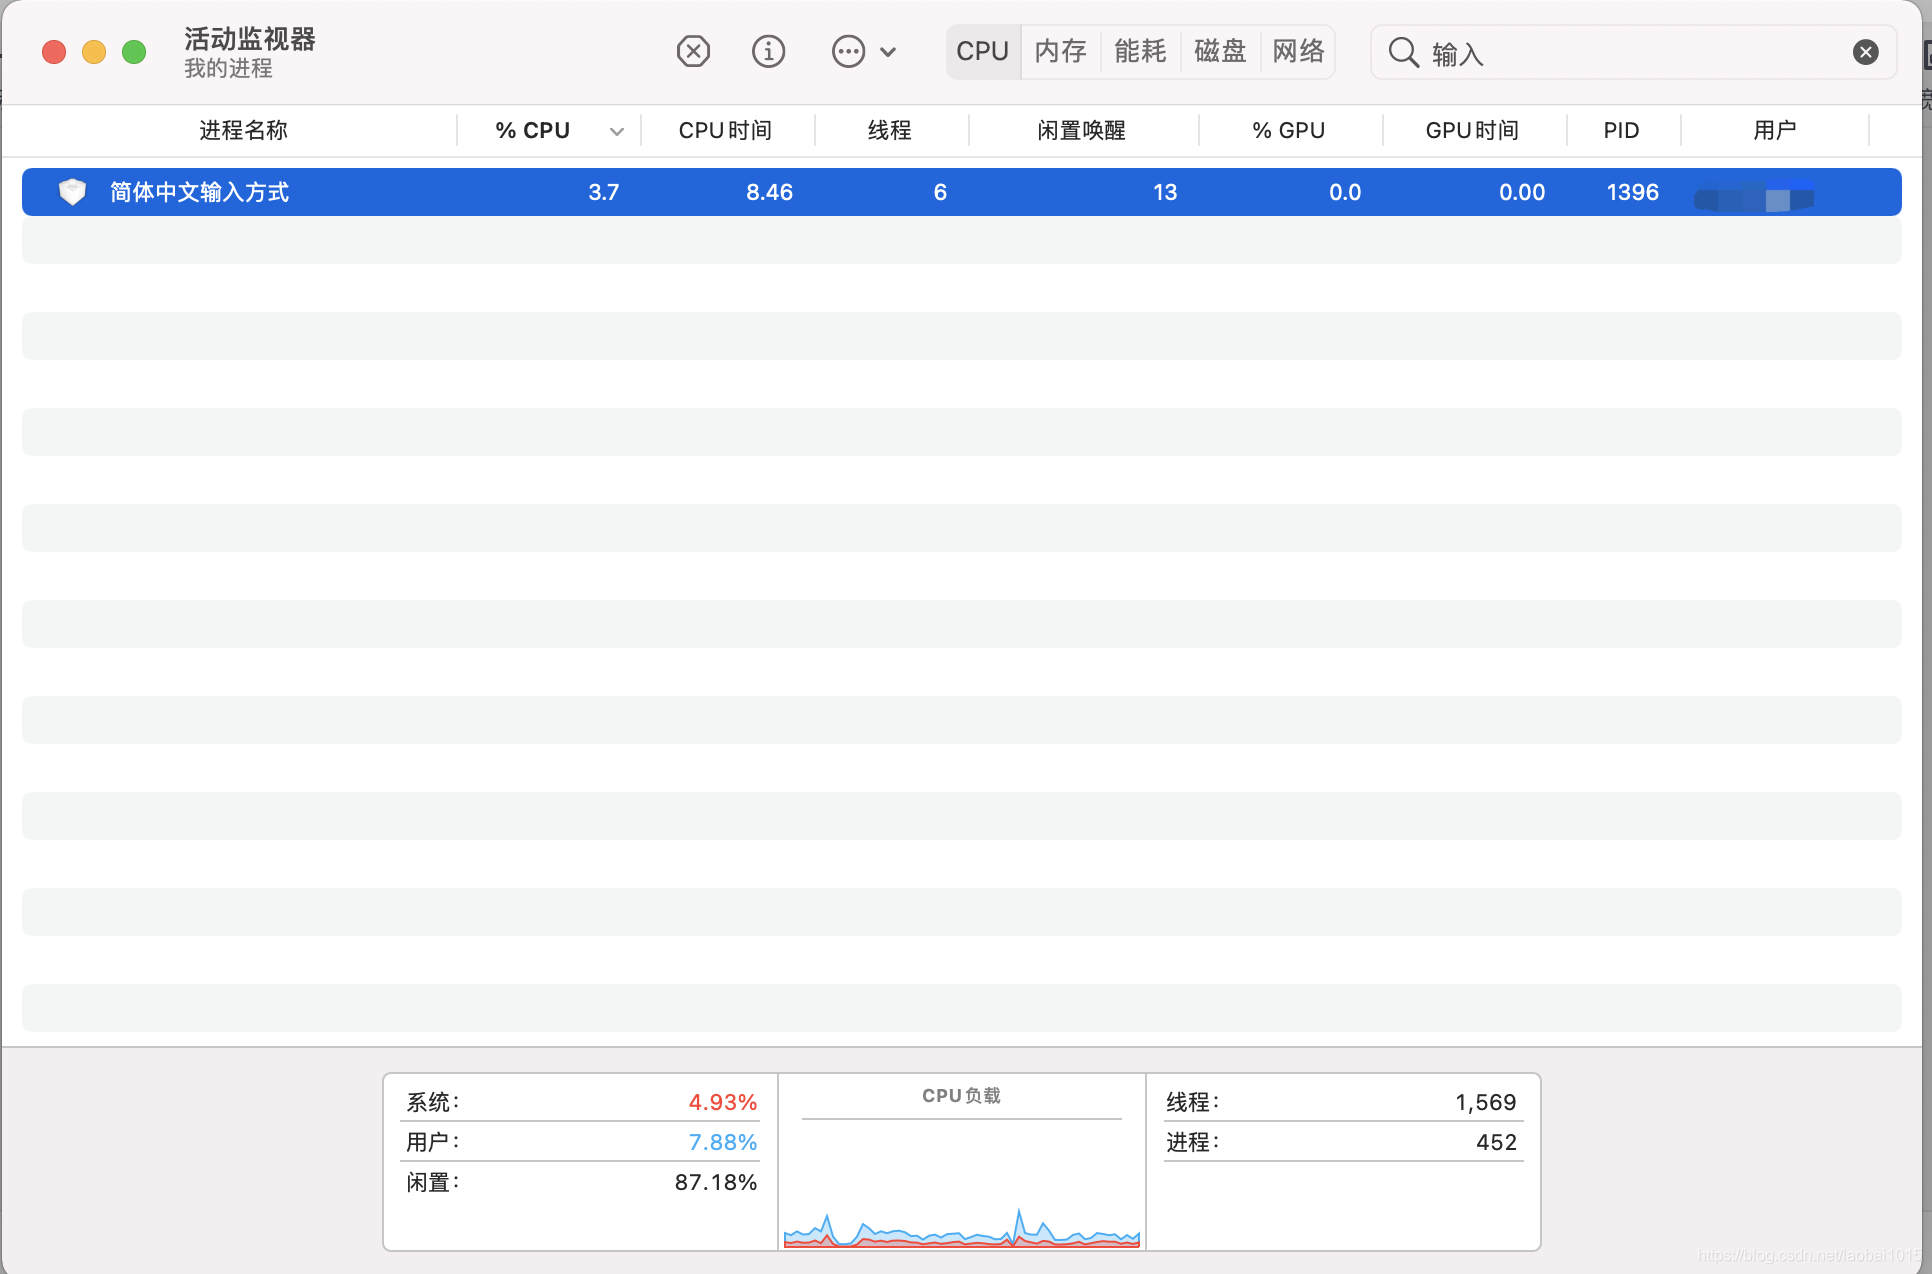Select the CPU tab
This screenshot has width=1932, height=1274.
point(982,51)
